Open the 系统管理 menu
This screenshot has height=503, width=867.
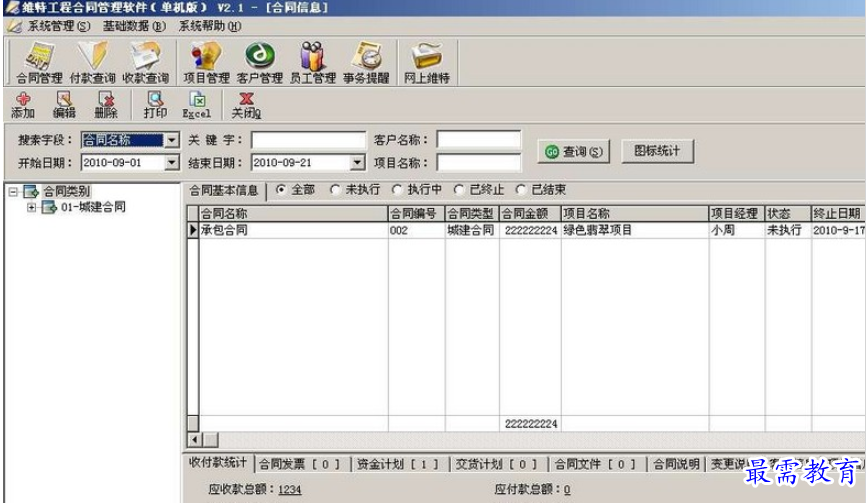(x=59, y=26)
